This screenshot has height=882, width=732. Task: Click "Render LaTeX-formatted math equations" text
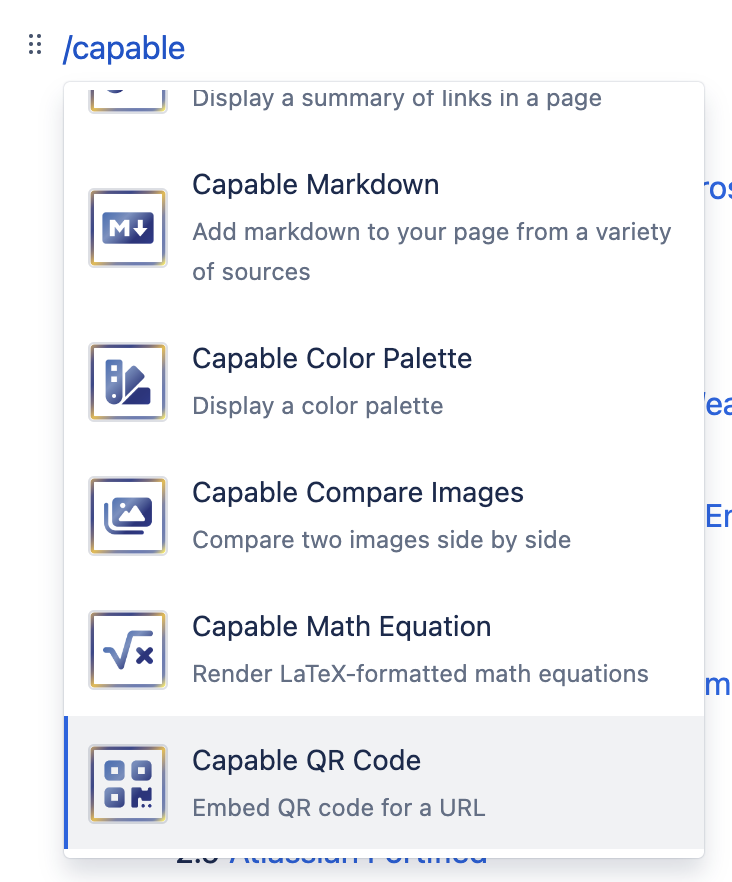(x=420, y=674)
